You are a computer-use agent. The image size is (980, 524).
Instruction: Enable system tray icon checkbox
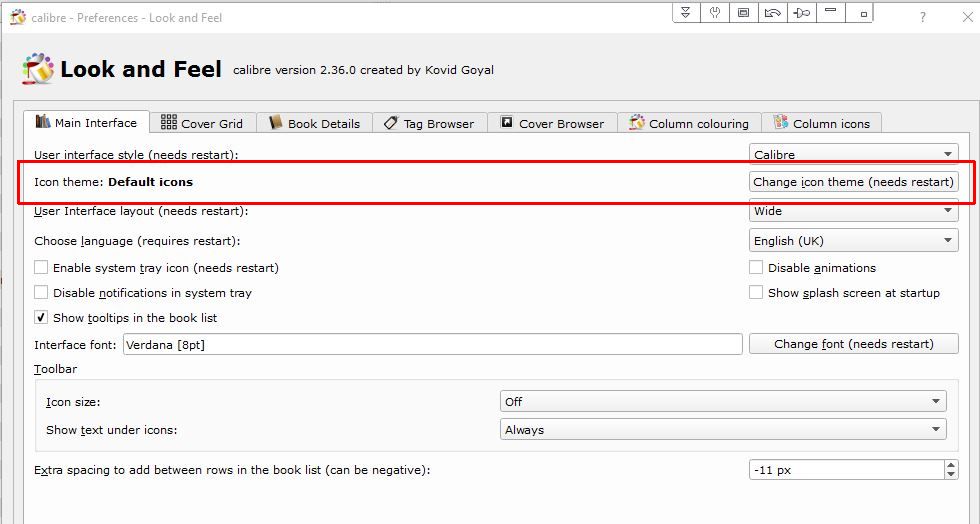point(41,268)
